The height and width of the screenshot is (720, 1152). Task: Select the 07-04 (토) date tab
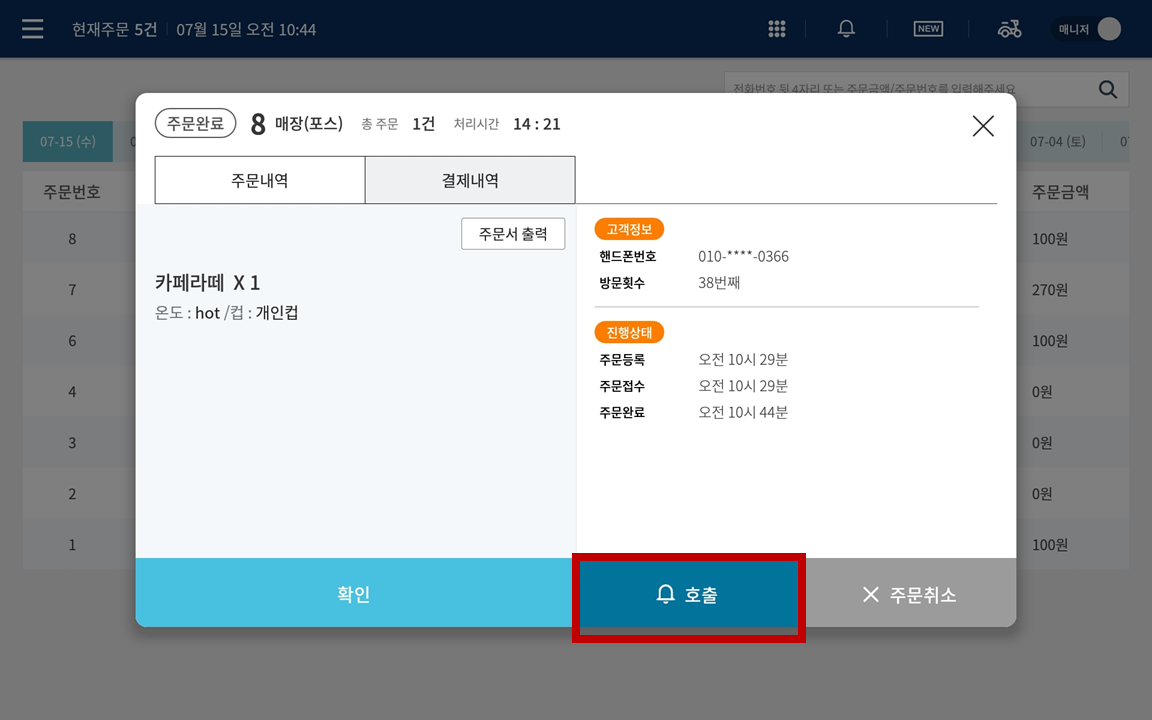coord(1057,141)
